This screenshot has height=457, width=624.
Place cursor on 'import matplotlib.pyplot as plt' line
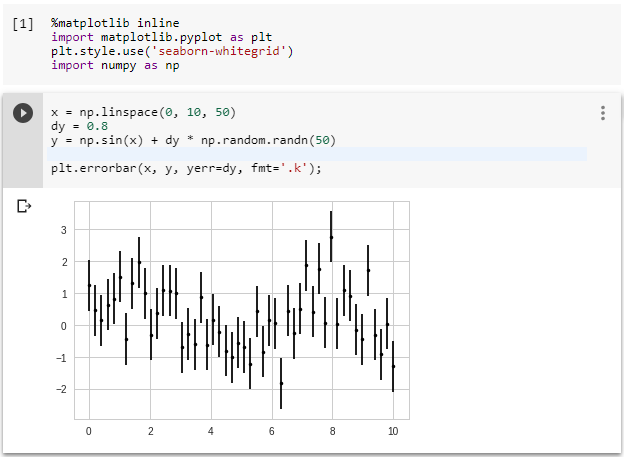pyautogui.click(x=162, y=37)
